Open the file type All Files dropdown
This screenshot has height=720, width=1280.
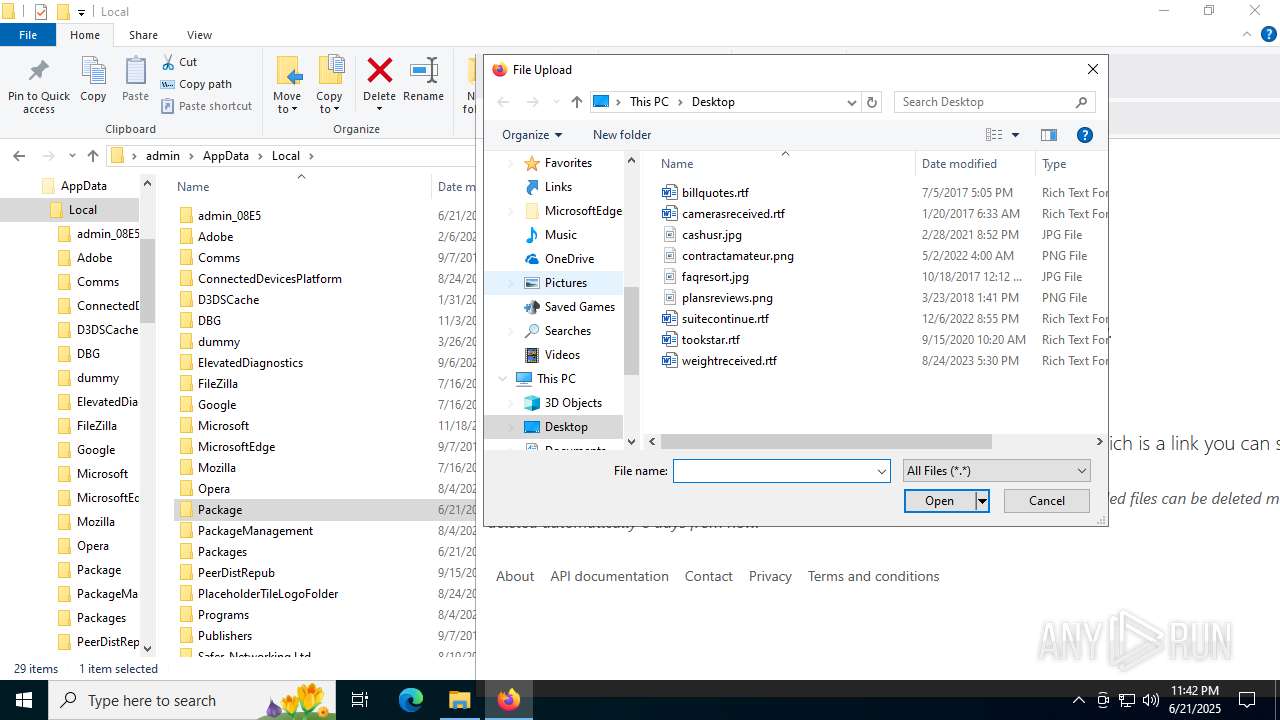pyautogui.click(x=996, y=471)
